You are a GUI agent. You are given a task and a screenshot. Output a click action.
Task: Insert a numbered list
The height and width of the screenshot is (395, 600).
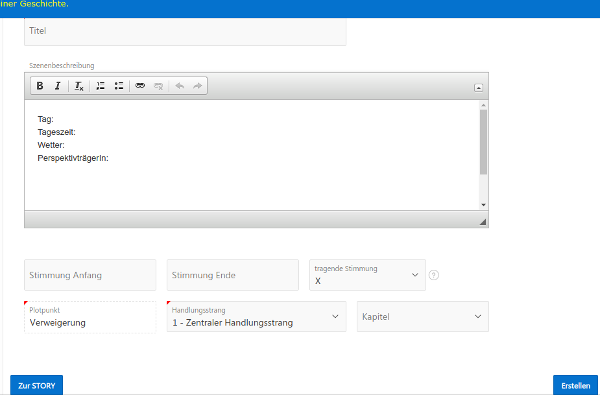[100, 86]
